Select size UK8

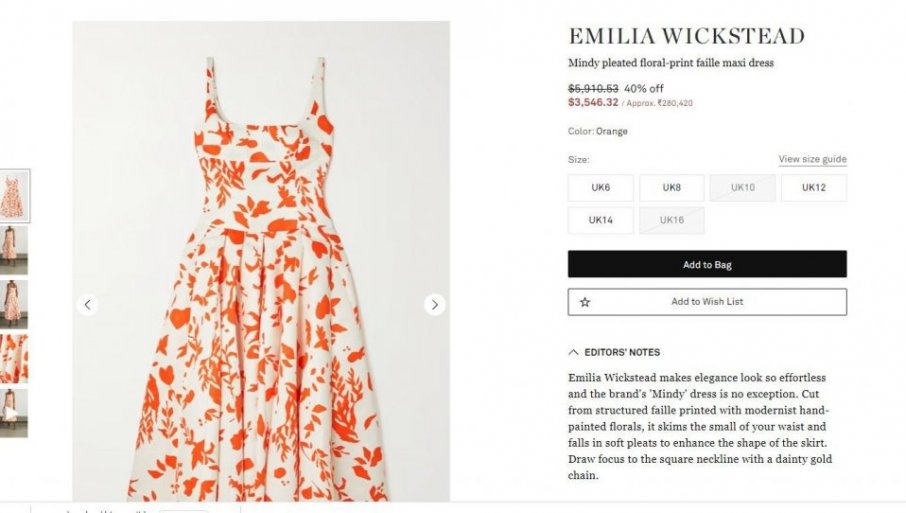671,188
